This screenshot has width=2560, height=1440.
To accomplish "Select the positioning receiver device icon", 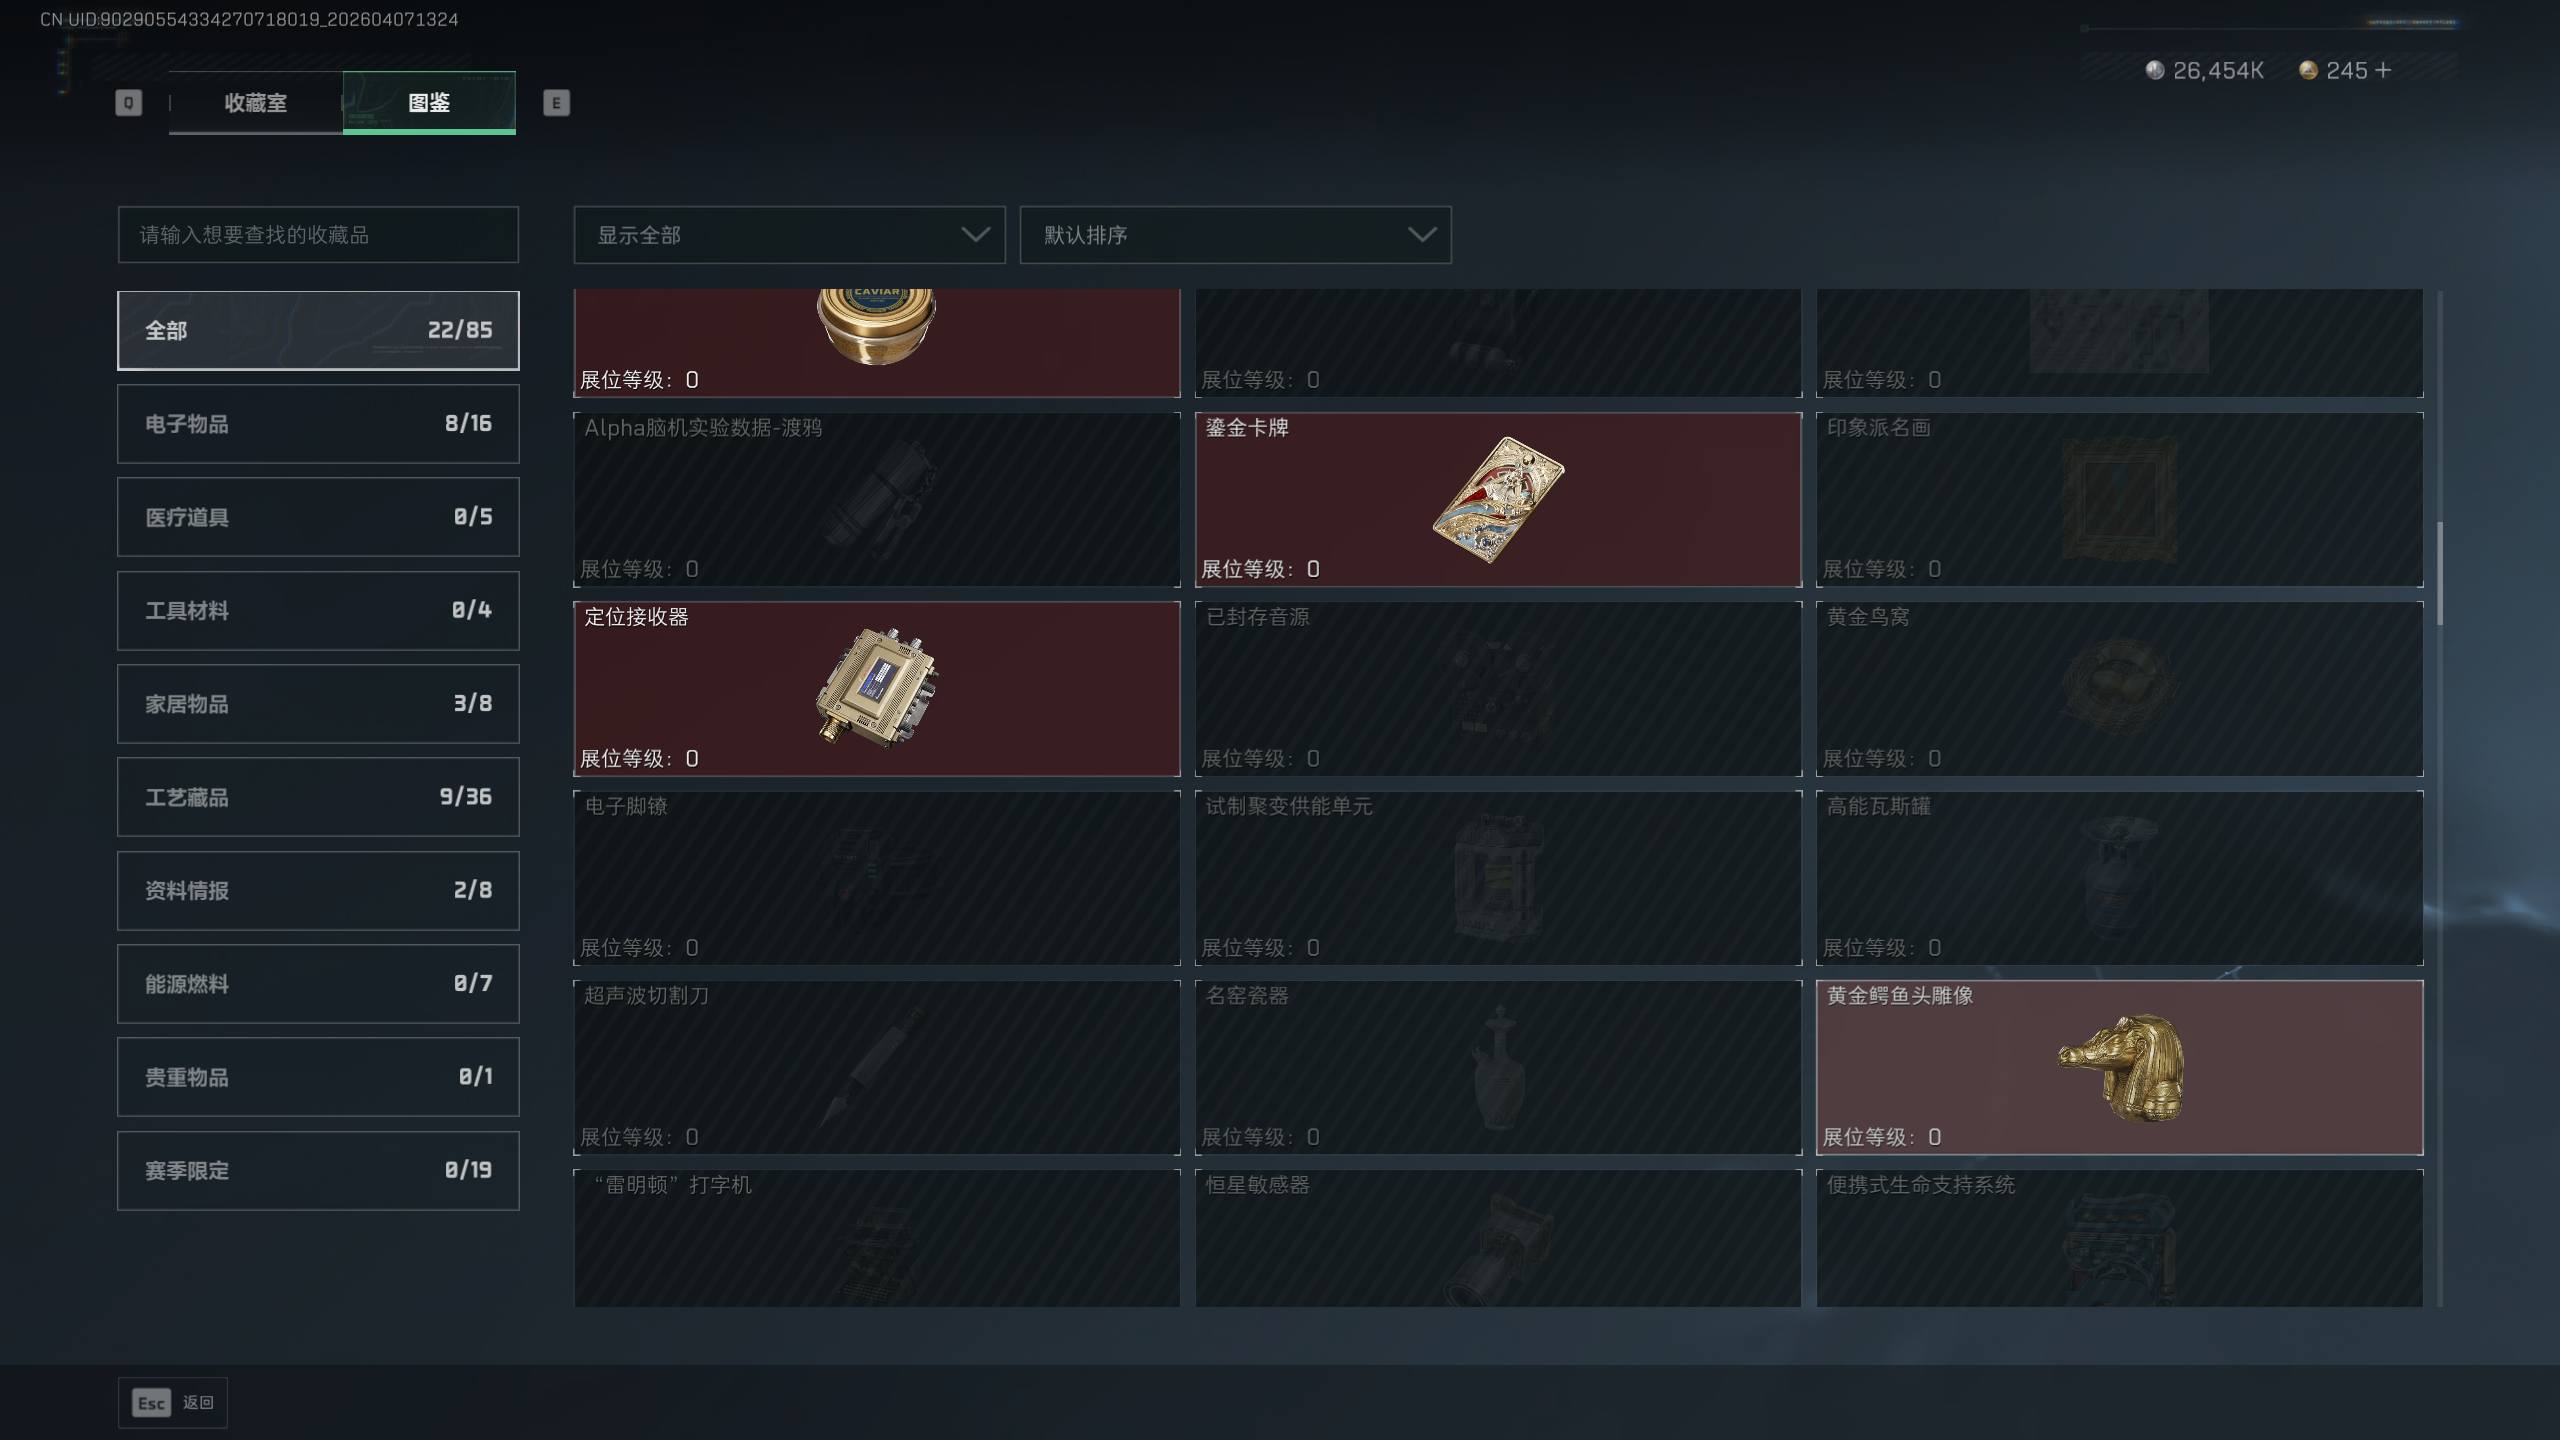I will [877, 687].
